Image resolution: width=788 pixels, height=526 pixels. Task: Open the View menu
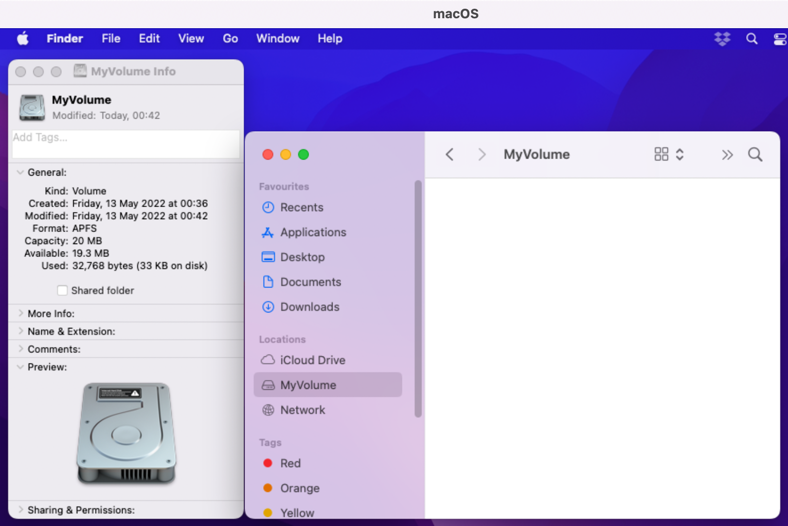point(191,39)
